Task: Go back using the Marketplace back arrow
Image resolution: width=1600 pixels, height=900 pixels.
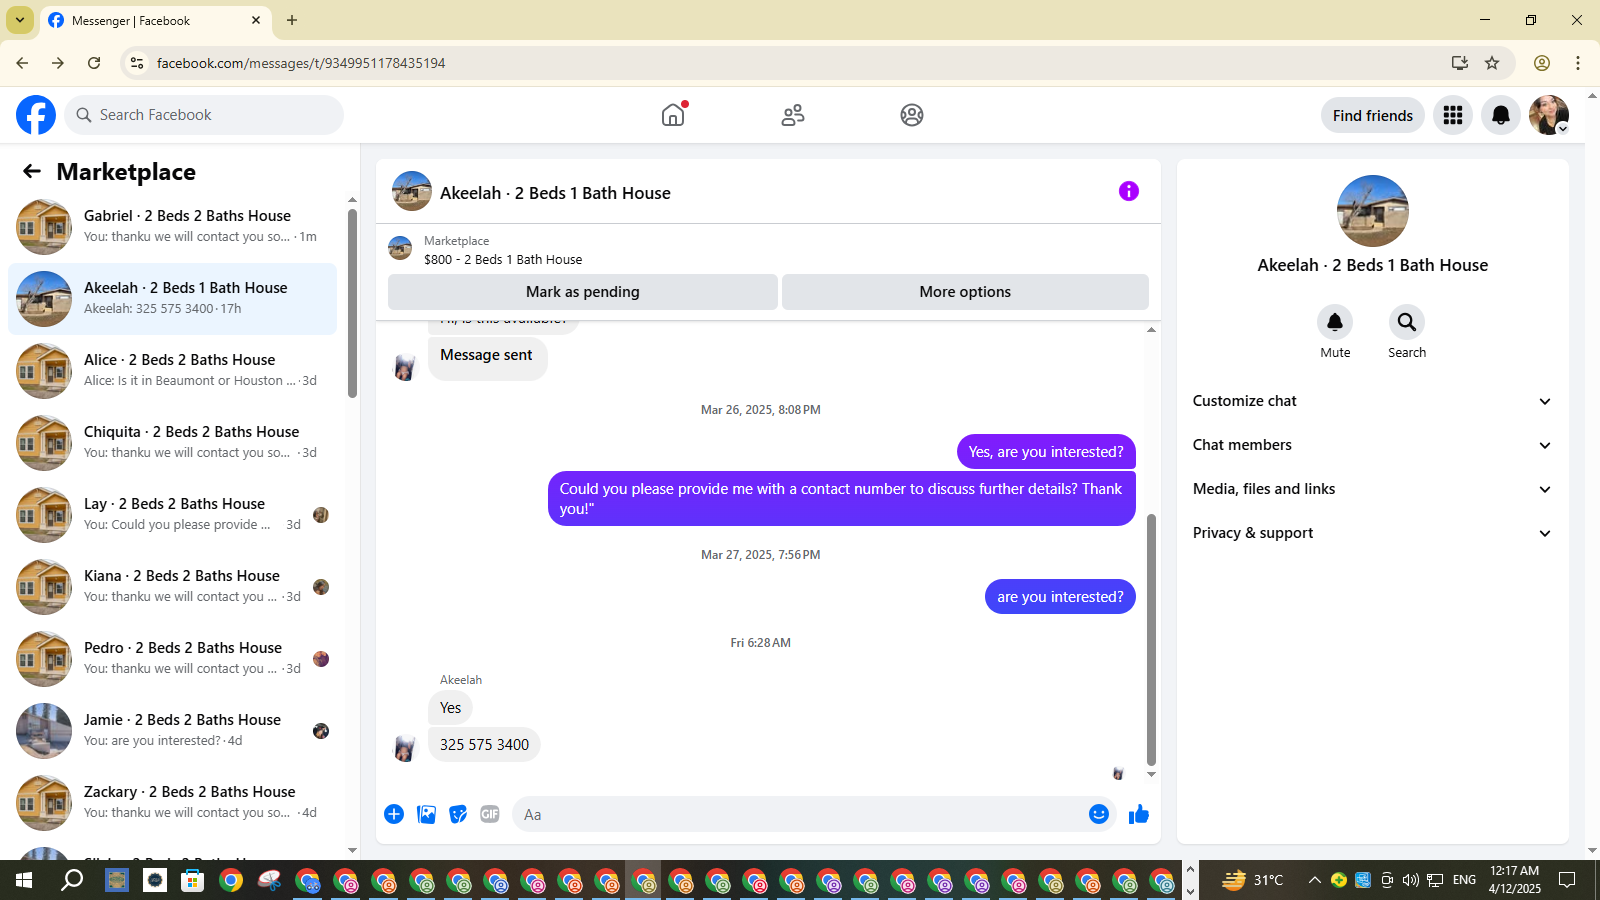Action: (x=32, y=171)
